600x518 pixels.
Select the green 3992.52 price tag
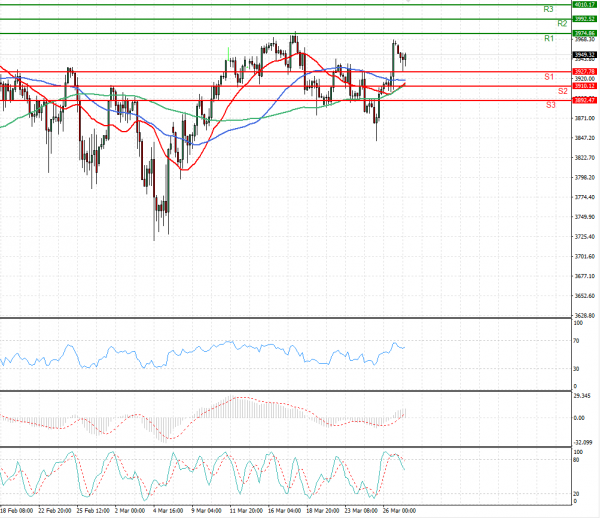click(x=585, y=19)
